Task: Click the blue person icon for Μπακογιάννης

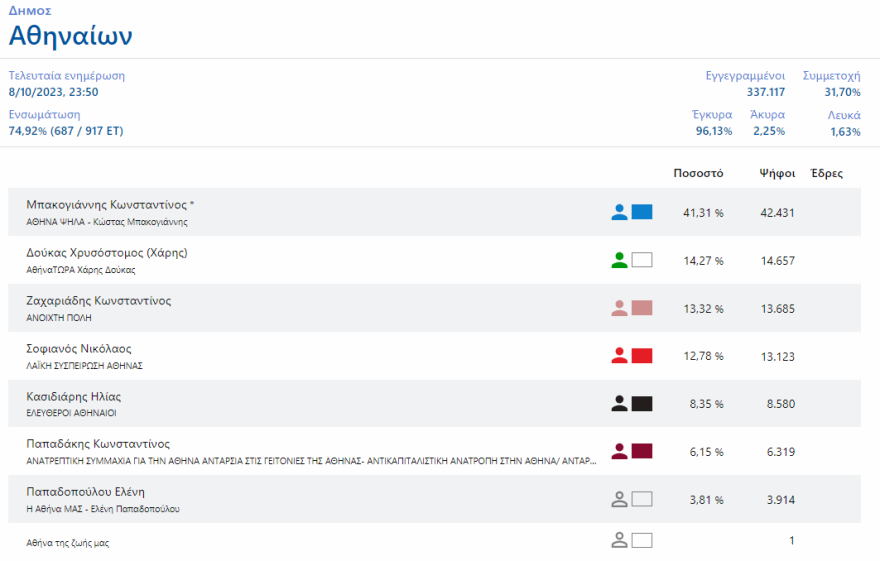Action: click(x=620, y=212)
